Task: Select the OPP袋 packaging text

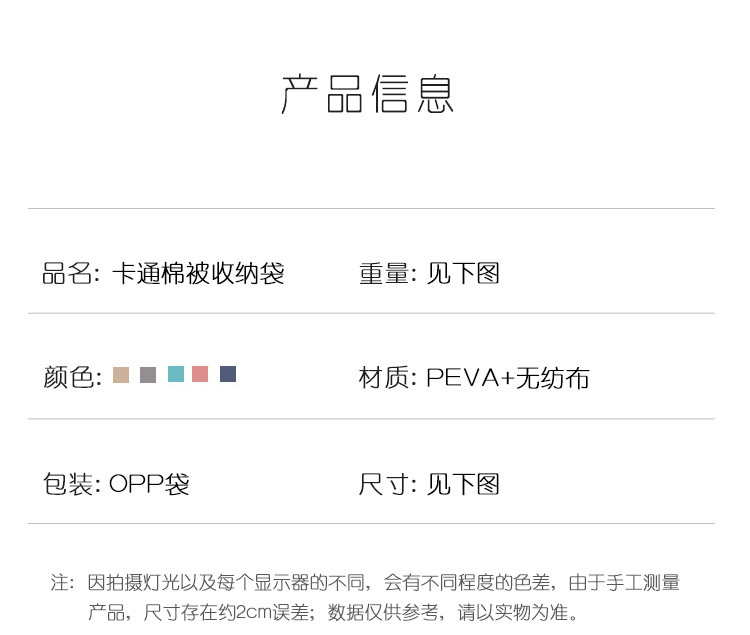Action: click(x=149, y=484)
